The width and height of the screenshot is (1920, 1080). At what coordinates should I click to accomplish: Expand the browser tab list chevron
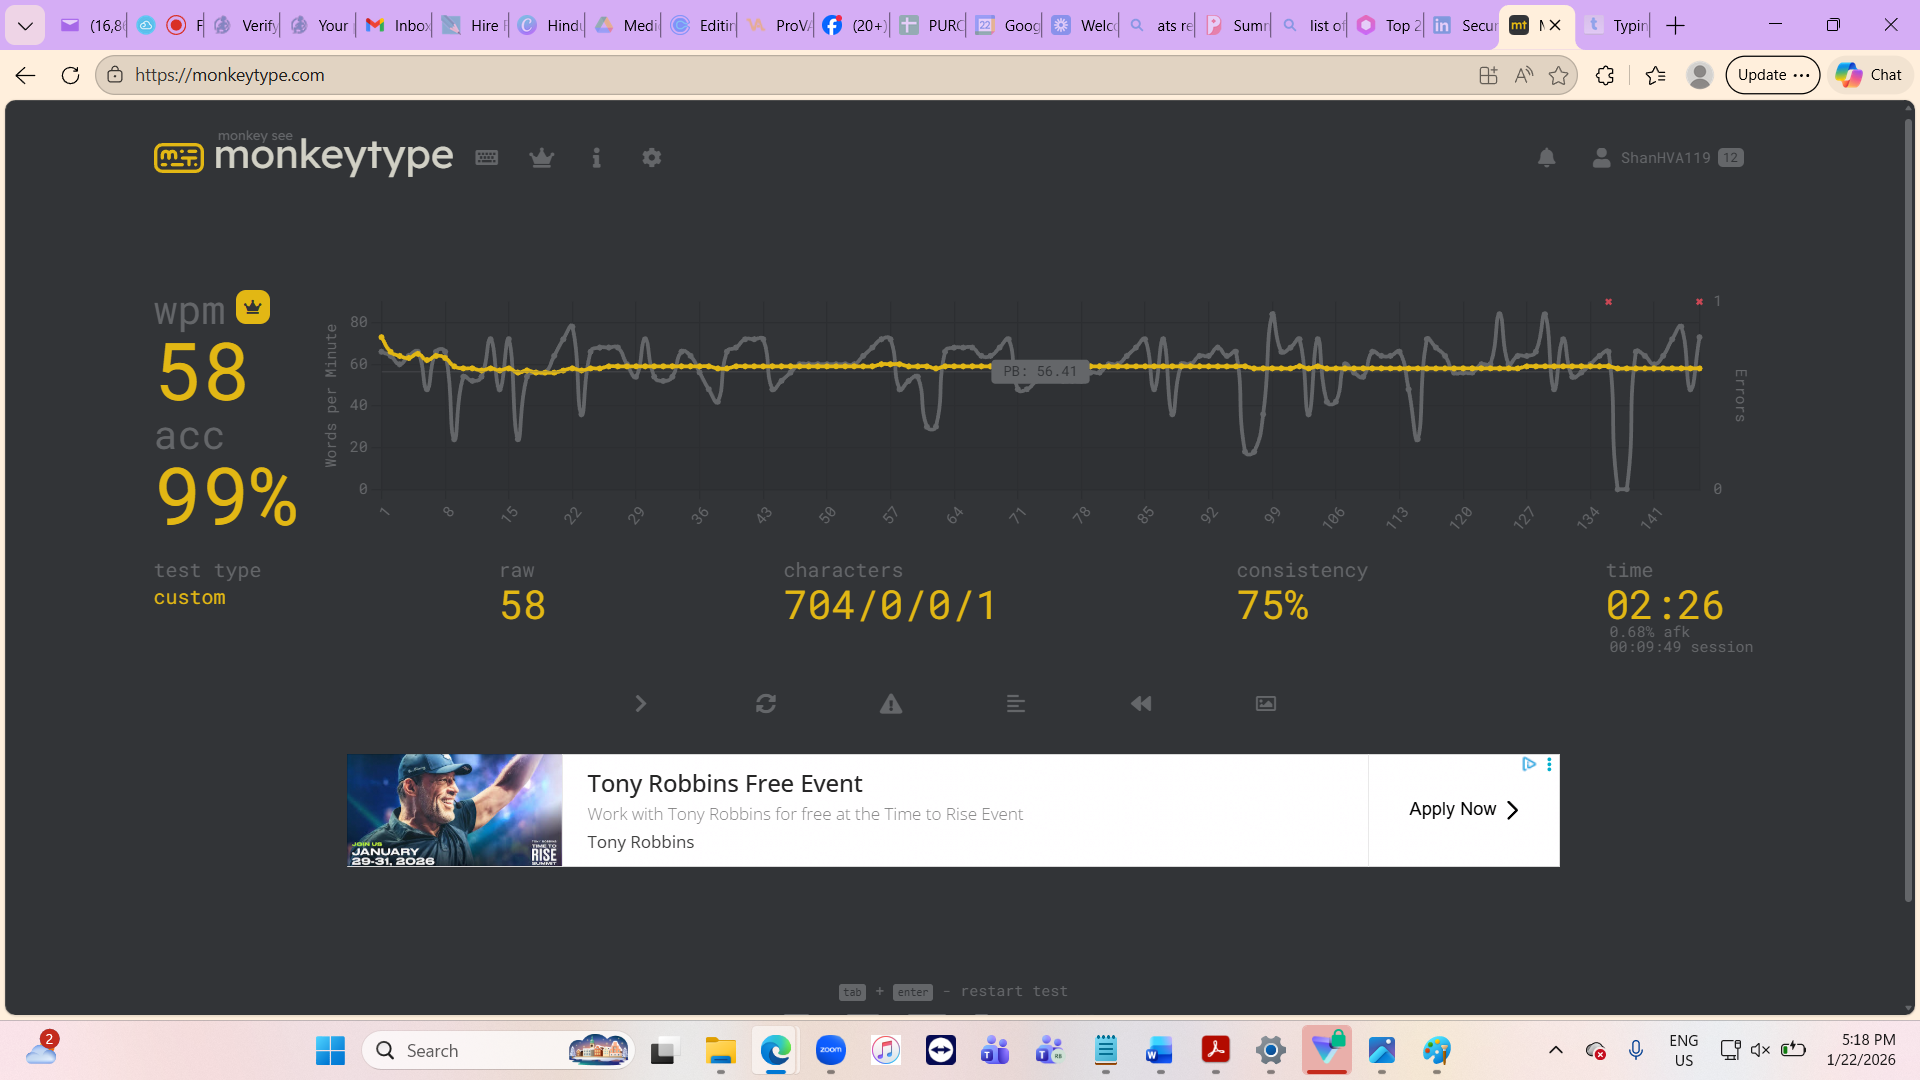(x=25, y=25)
